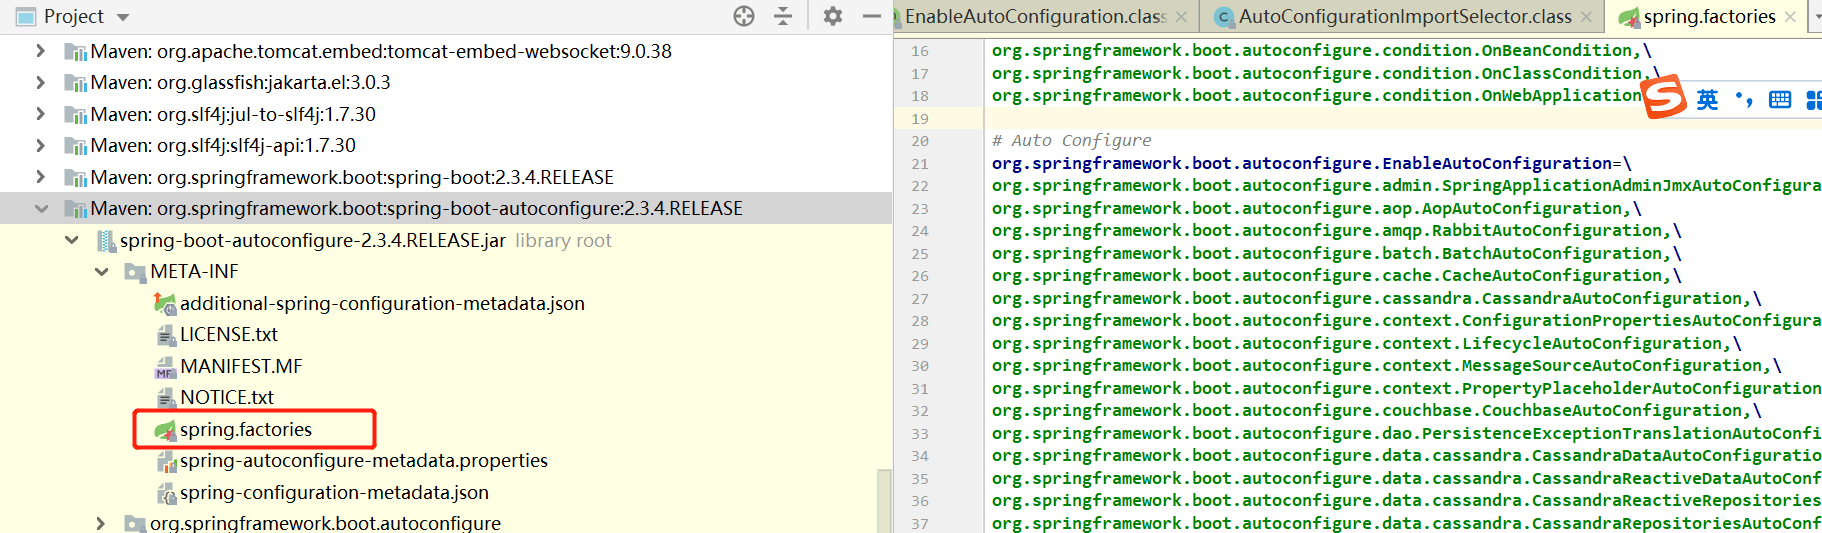Viewport: 1822px width, 533px height.
Task: Select LICENSE.txt in the tree
Action: click(x=229, y=334)
